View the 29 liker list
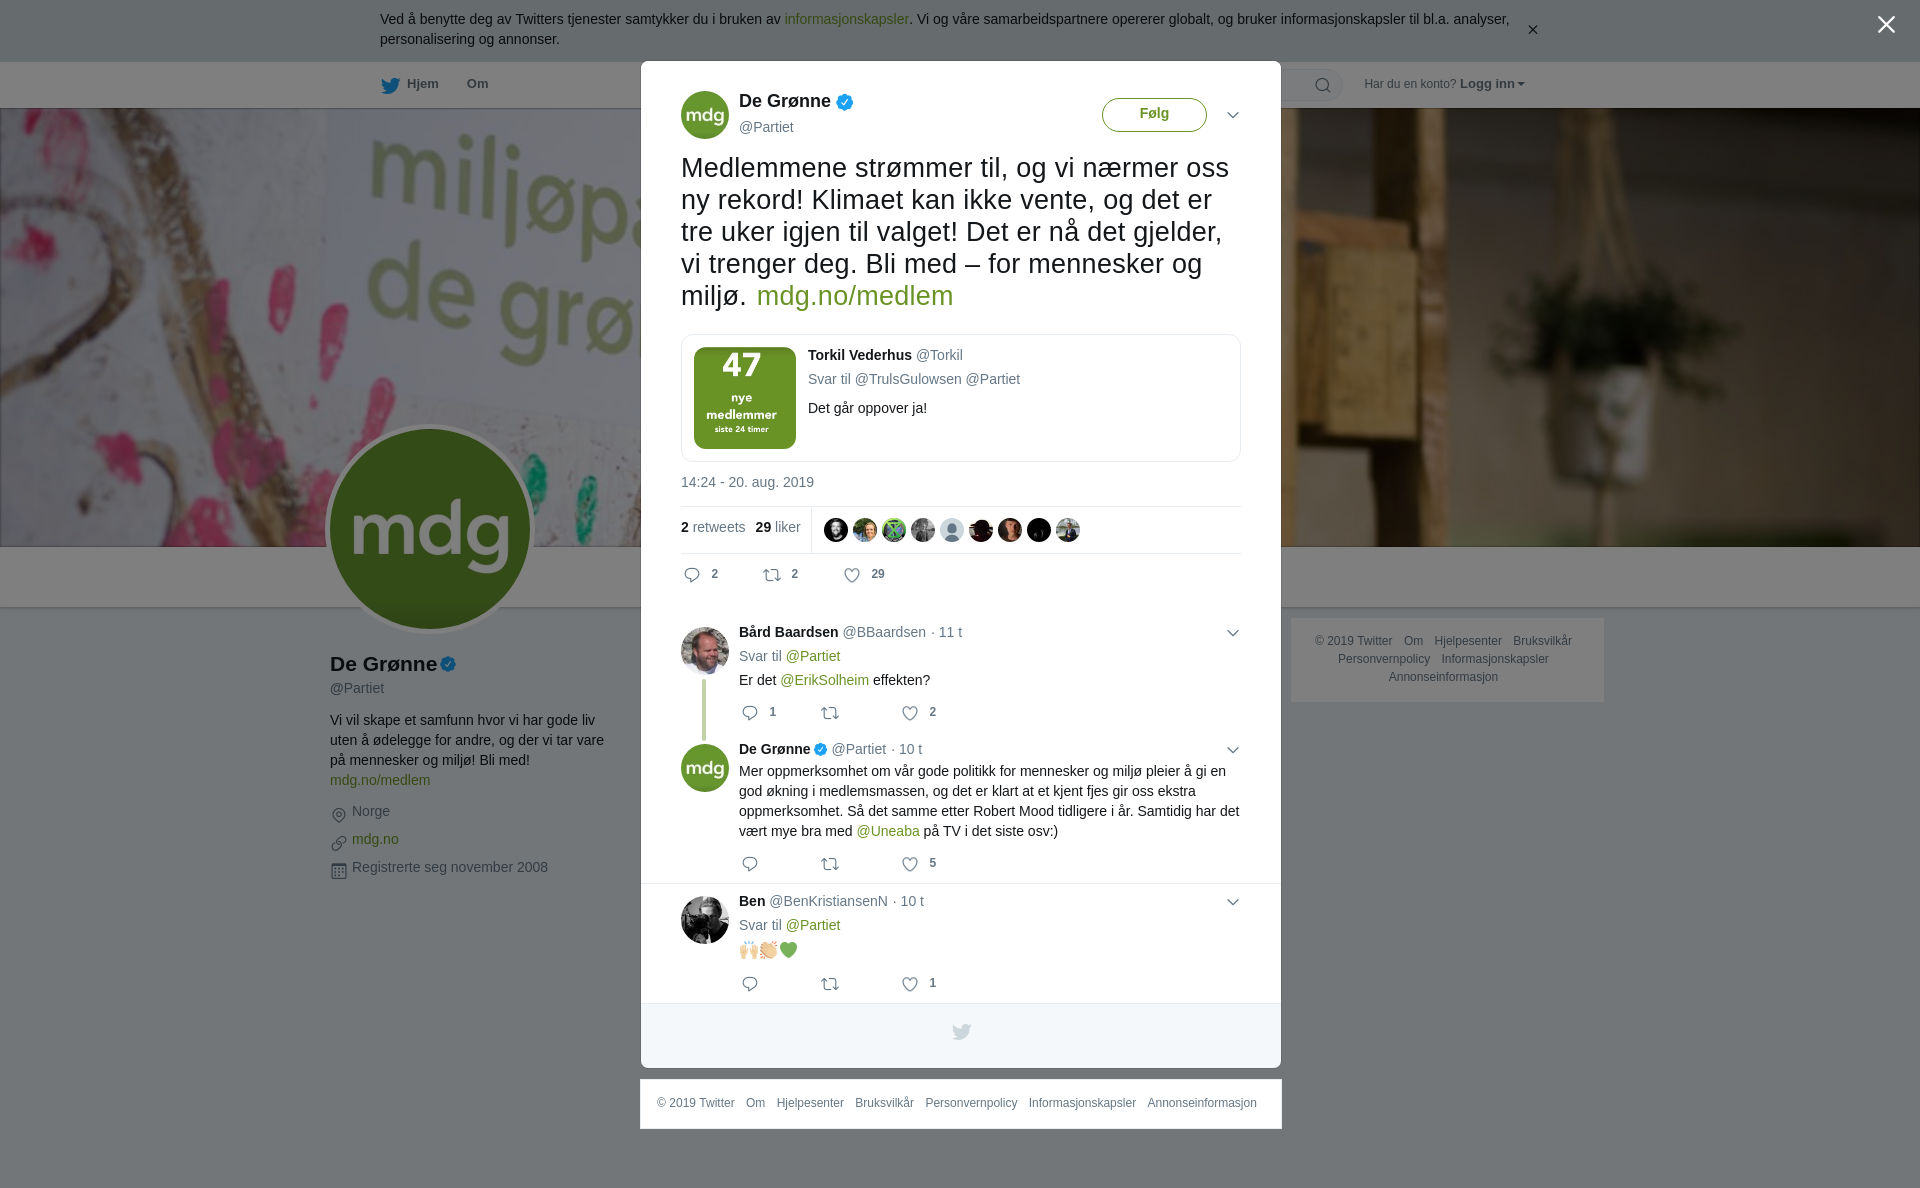 click(778, 527)
